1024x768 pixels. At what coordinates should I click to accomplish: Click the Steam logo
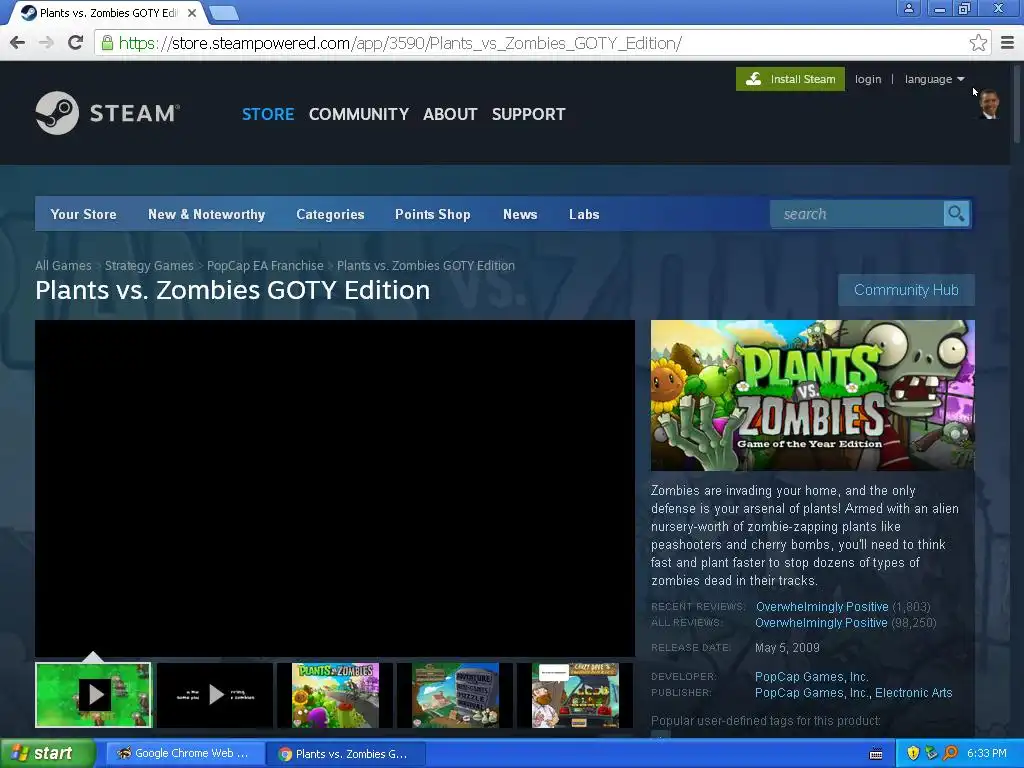pyautogui.click(x=108, y=113)
